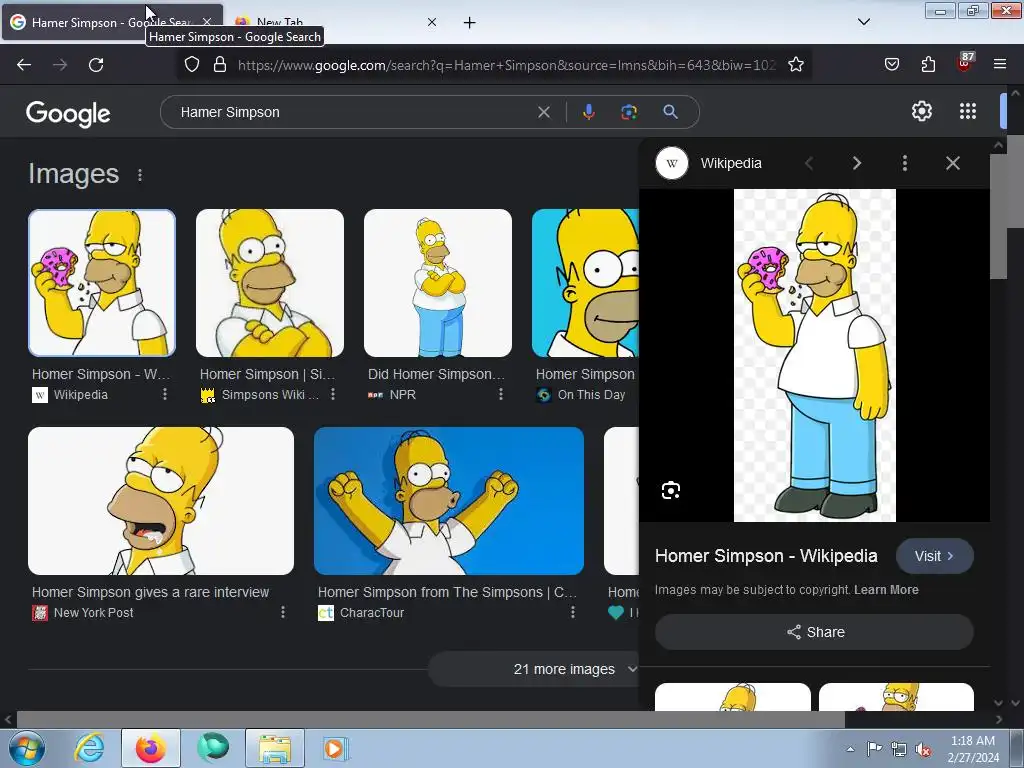1024x768 pixels.
Task: Click the large Homer preview image
Action: click(x=814, y=355)
